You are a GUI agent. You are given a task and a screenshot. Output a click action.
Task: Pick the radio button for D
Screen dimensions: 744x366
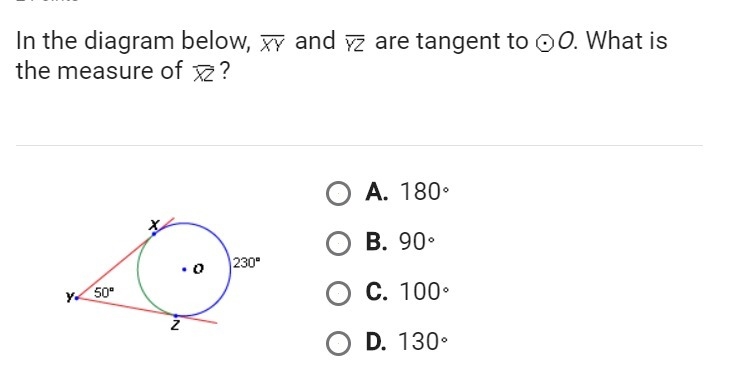pos(338,344)
